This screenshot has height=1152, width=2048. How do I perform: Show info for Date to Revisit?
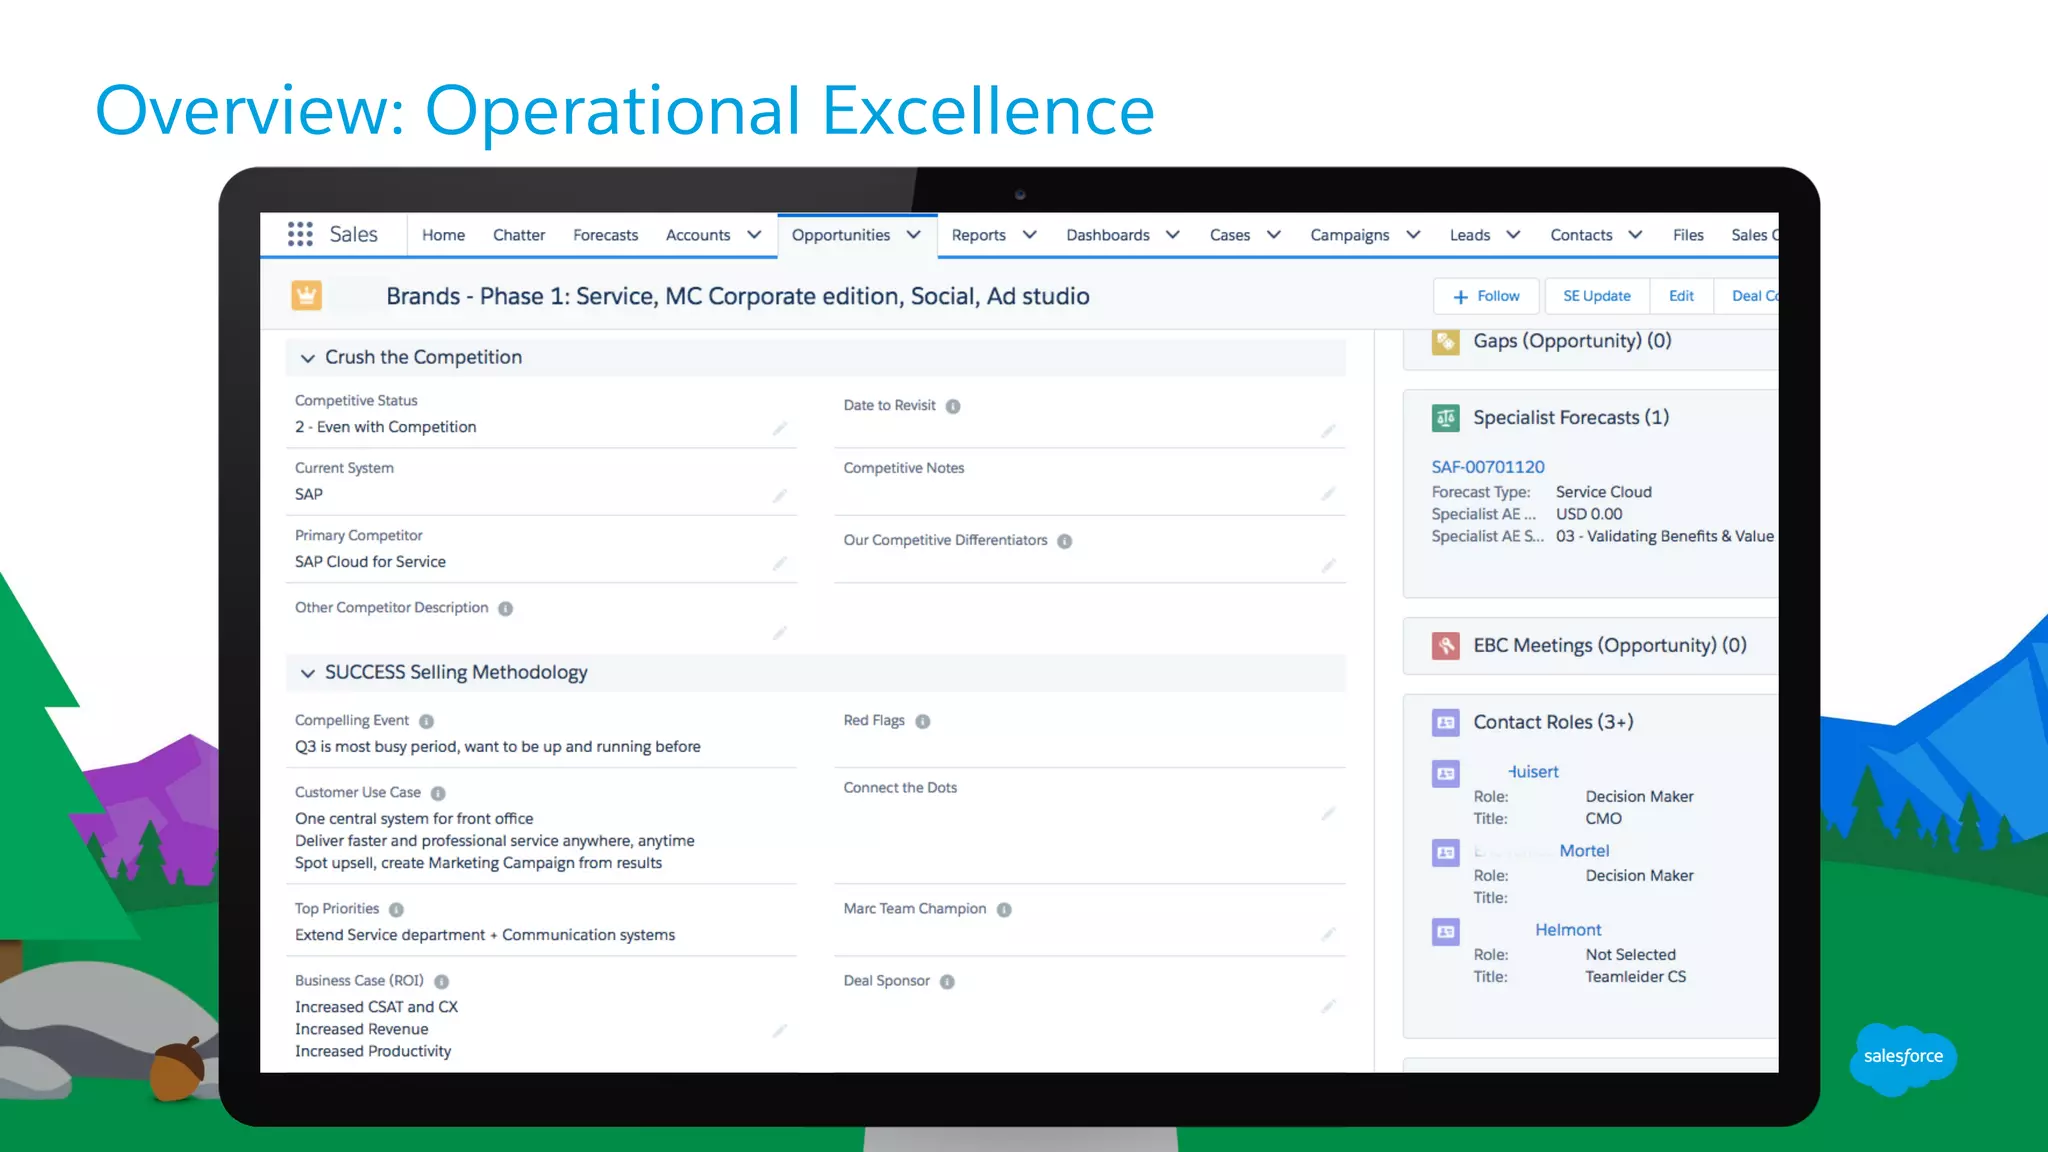tap(953, 406)
